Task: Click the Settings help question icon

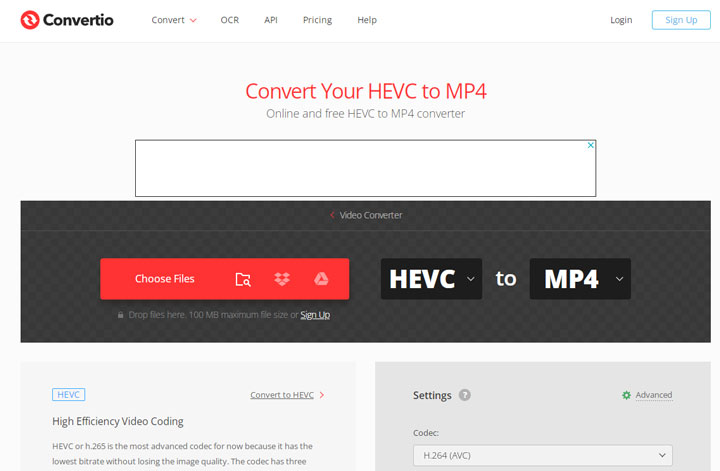Action: tap(465, 395)
